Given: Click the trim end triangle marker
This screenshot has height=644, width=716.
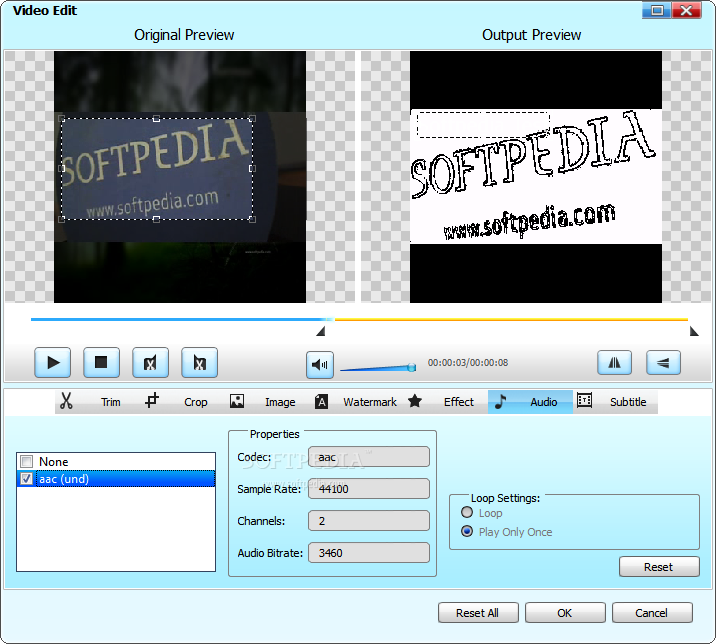Looking at the screenshot, I should point(694,331).
